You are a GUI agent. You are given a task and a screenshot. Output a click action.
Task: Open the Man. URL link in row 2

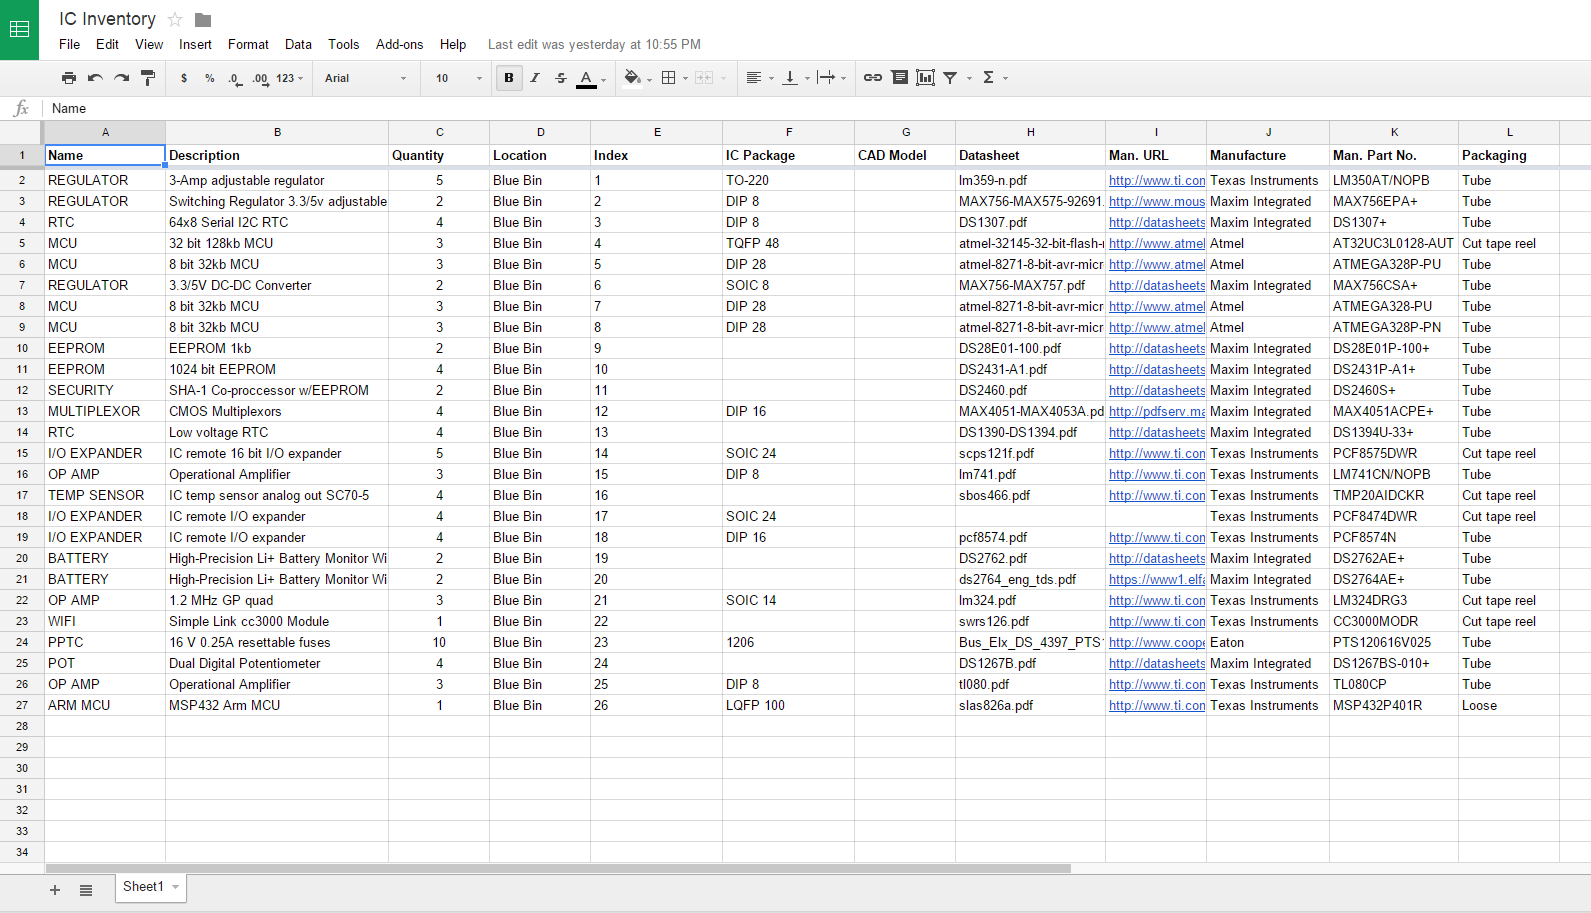point(1157,180)
